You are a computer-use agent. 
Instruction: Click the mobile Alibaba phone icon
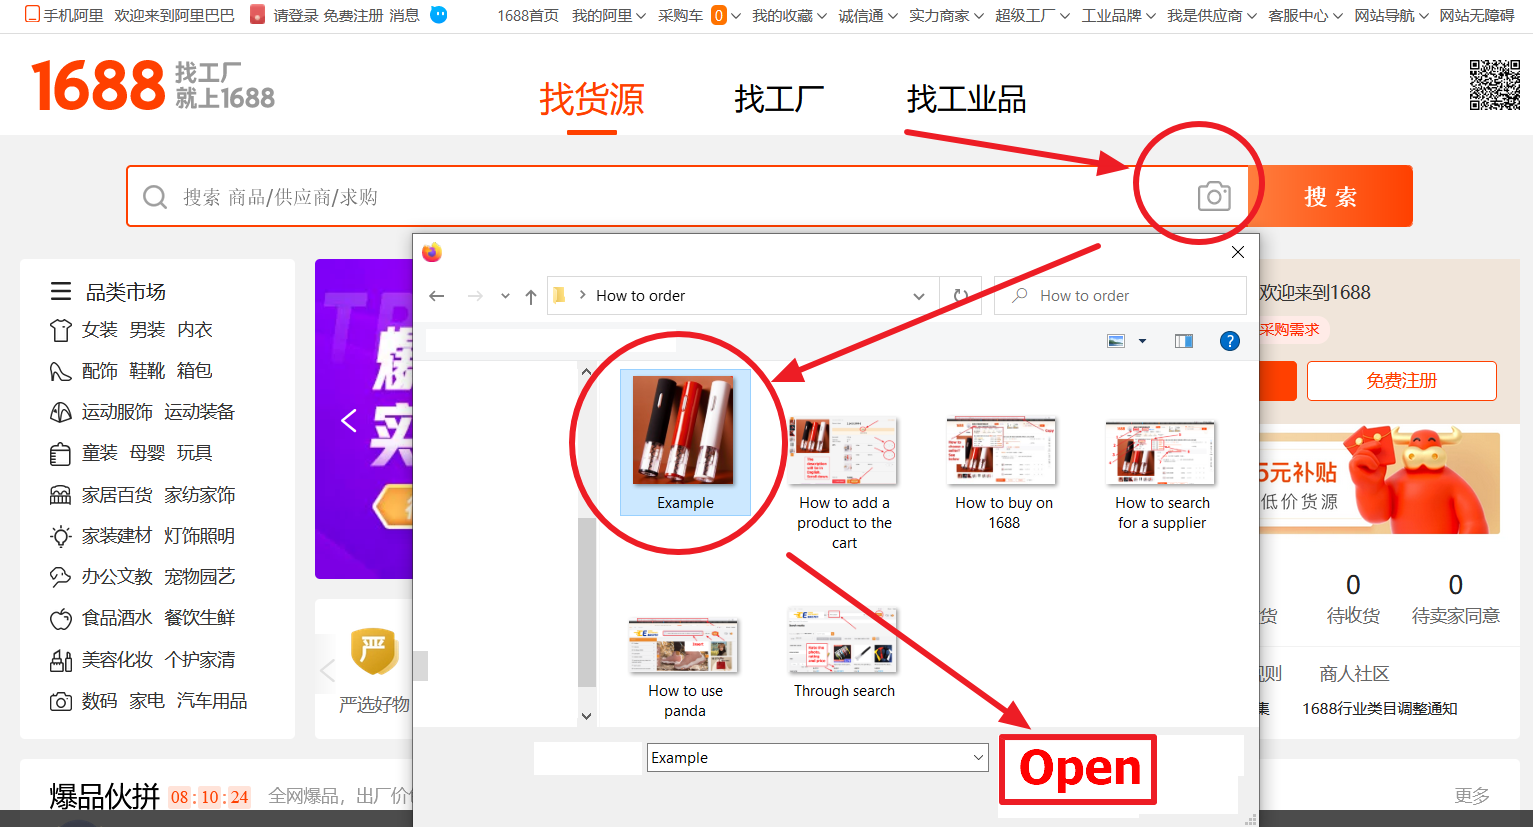pyautogui.click(x=32, y=14)
